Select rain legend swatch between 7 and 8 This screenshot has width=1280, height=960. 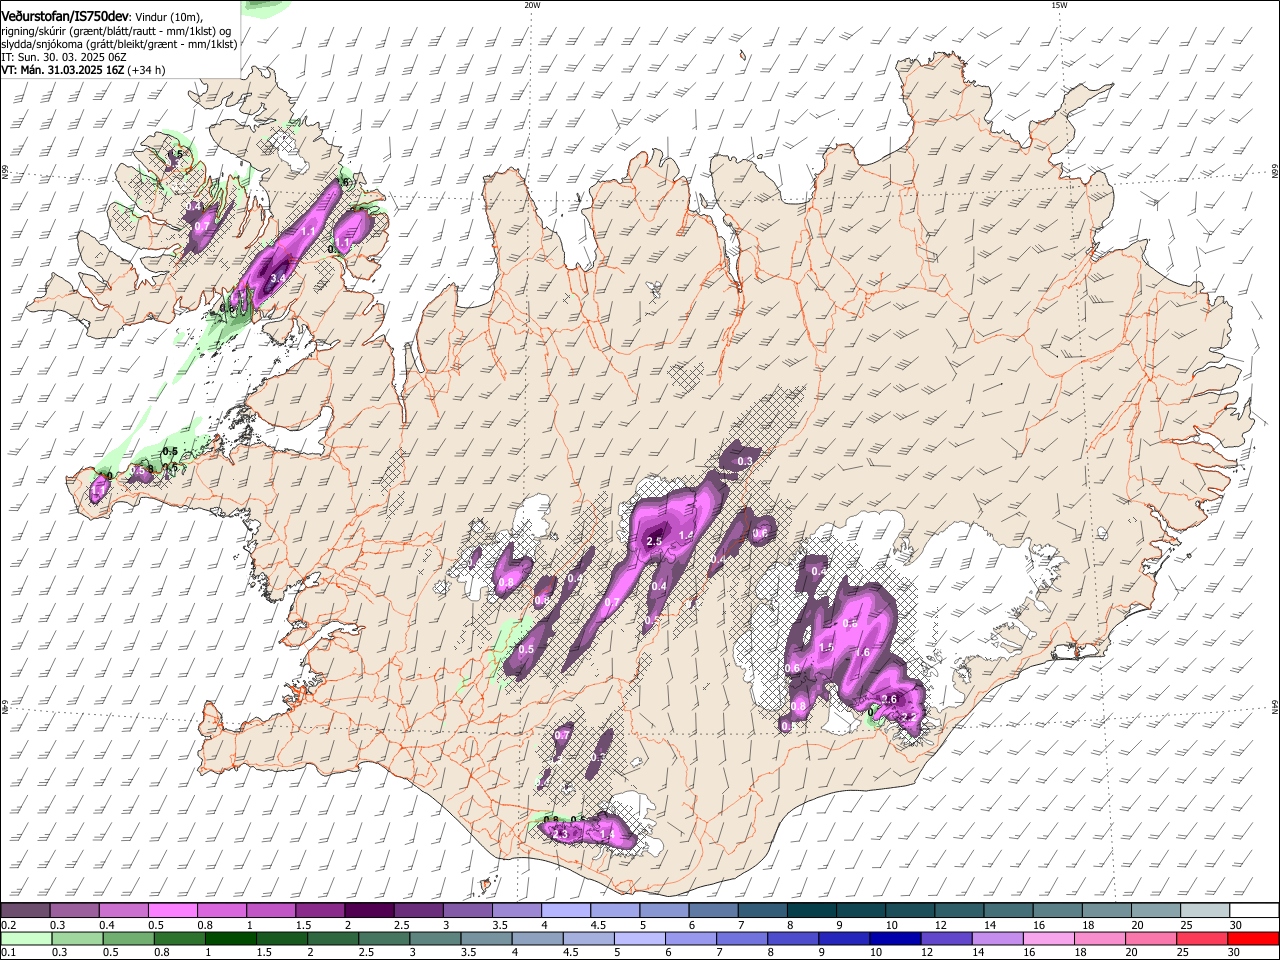(742, 938)
